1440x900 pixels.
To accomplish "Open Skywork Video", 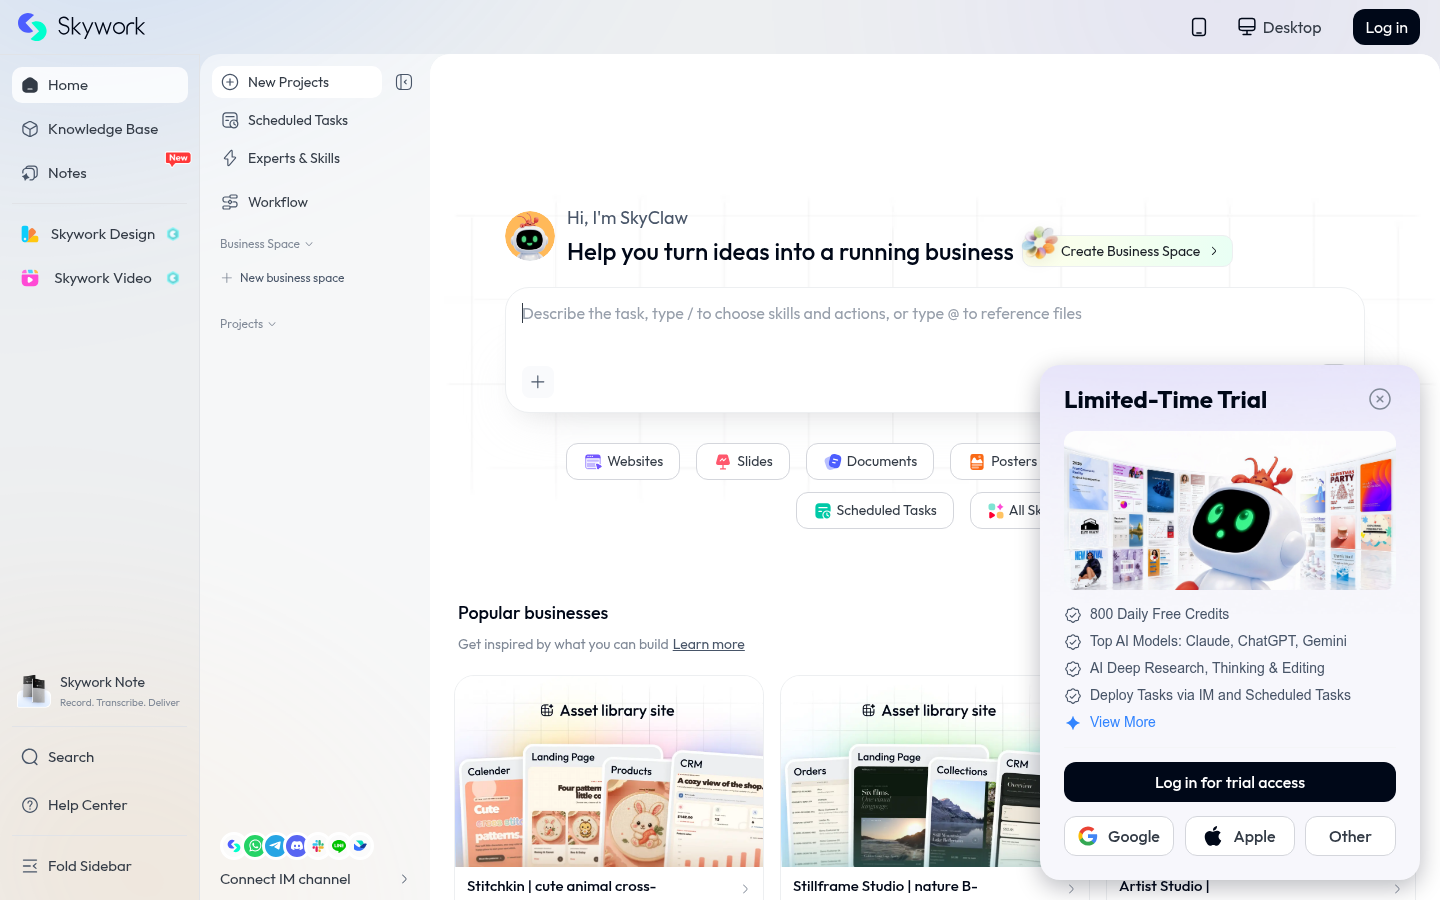I will tap(100, 278).
